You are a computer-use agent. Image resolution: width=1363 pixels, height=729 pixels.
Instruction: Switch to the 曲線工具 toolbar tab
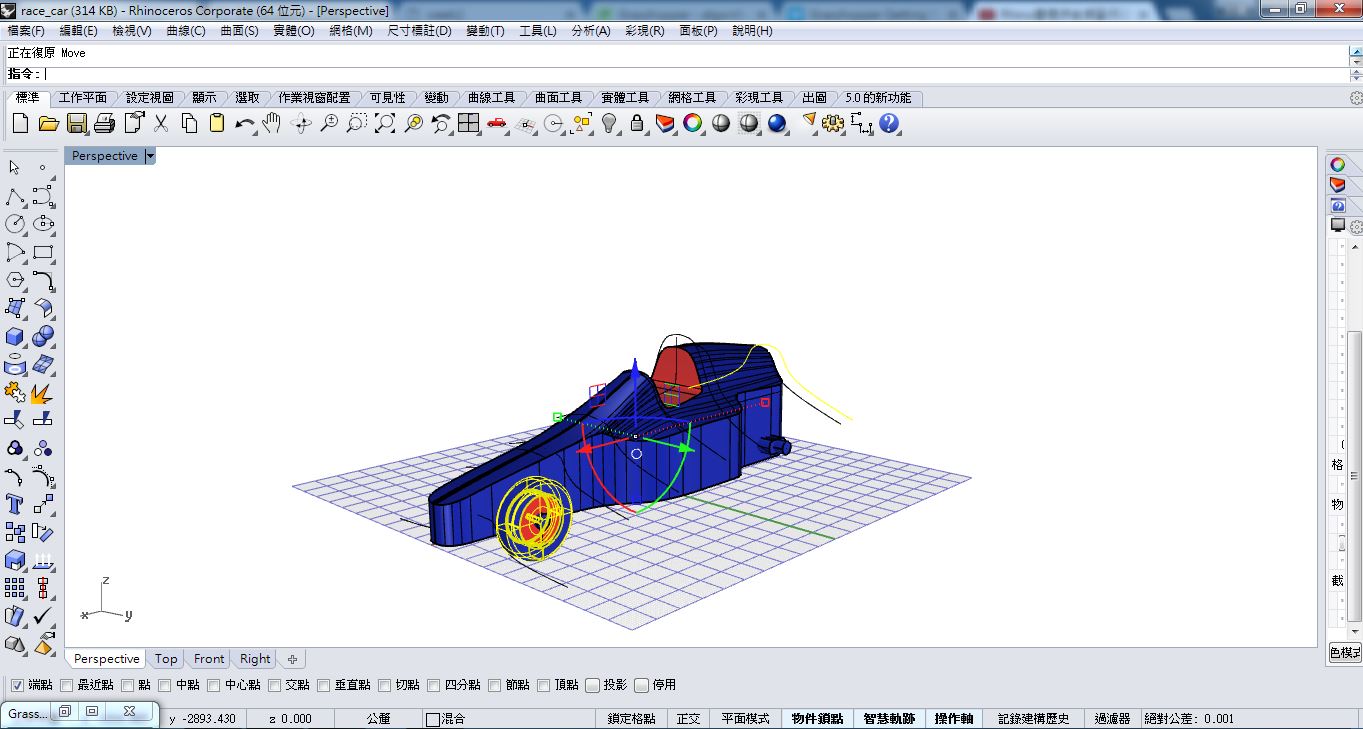(491, 98)
